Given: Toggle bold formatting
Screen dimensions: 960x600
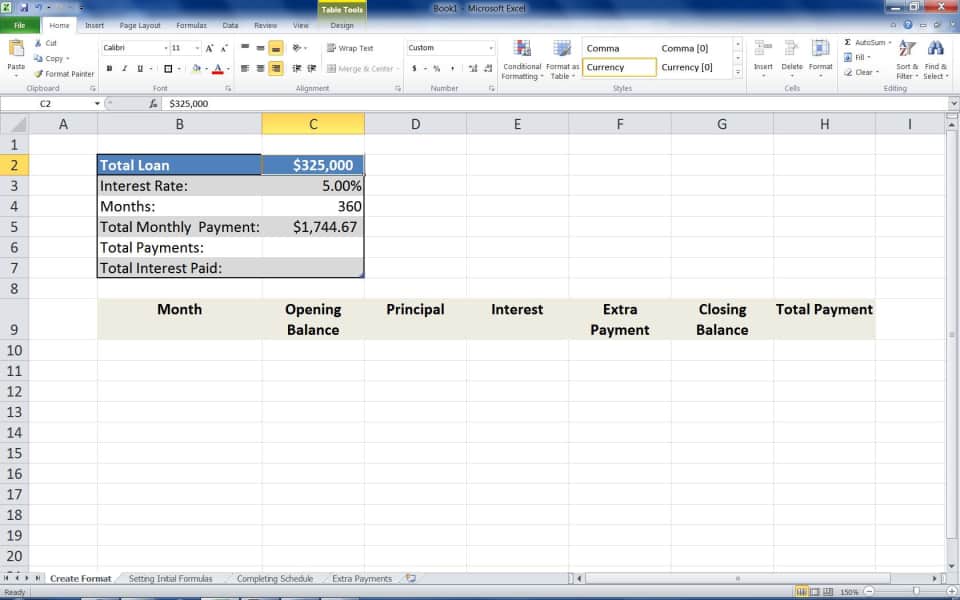Looking at the screenshot, I should [x=109, y=68].
